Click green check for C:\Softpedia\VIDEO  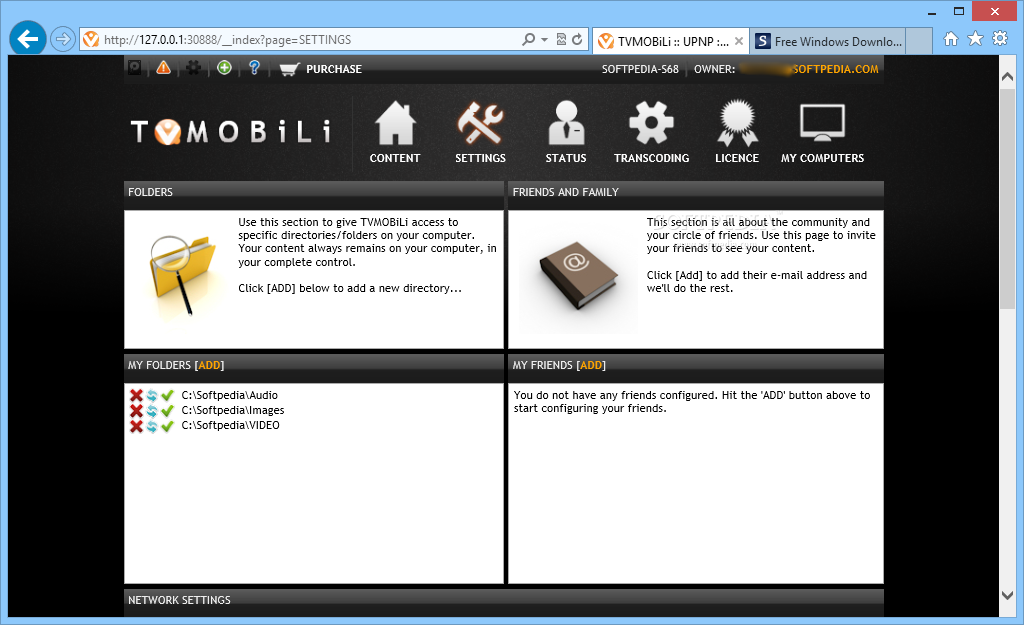[167, 426]
